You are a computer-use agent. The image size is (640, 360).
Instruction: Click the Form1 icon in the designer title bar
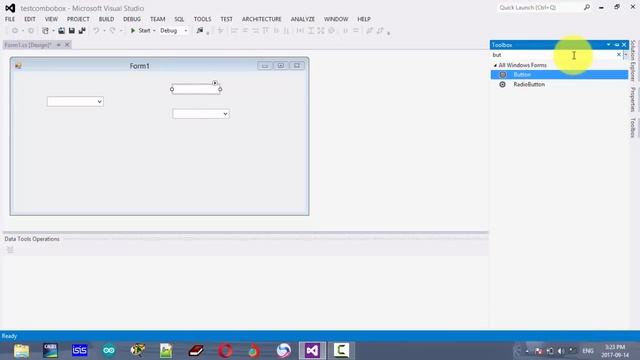coord(18,66)
